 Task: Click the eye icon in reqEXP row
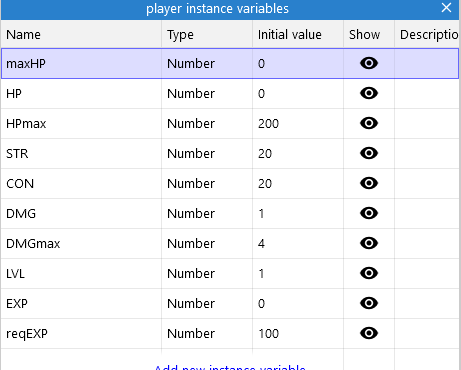[369, 333]
